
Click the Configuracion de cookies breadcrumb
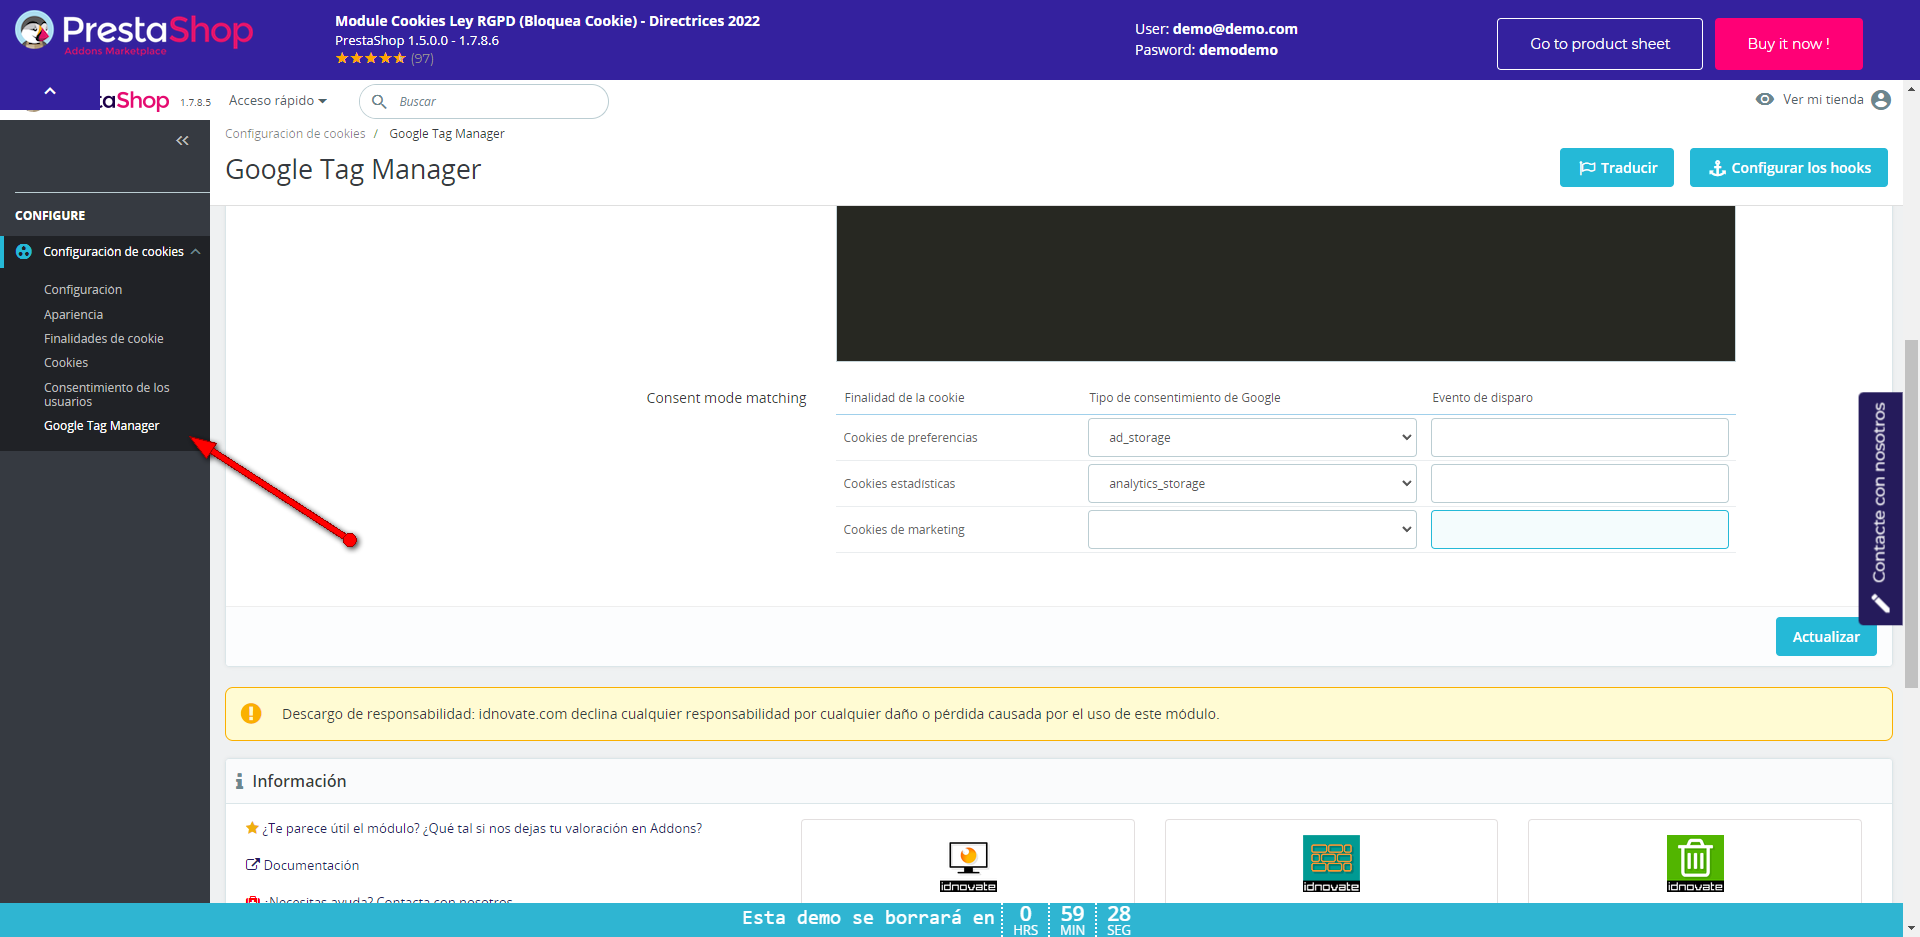tap(295, 134)
